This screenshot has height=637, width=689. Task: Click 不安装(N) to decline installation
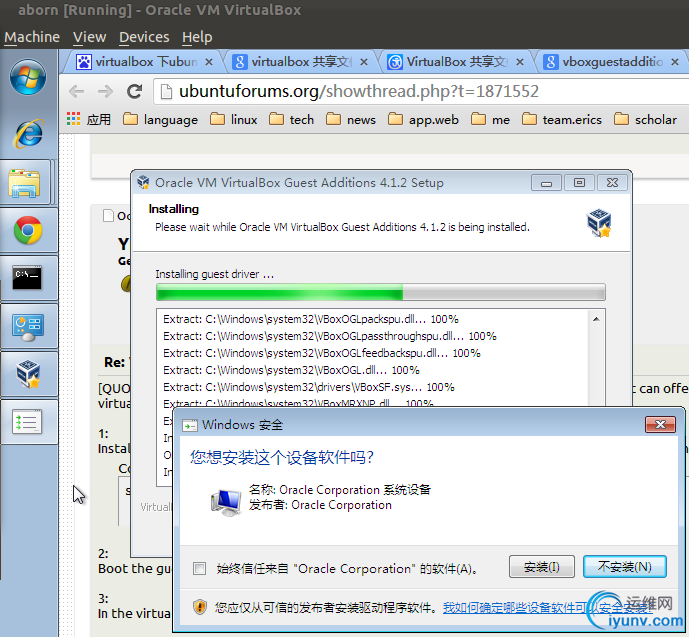(624, 567)
